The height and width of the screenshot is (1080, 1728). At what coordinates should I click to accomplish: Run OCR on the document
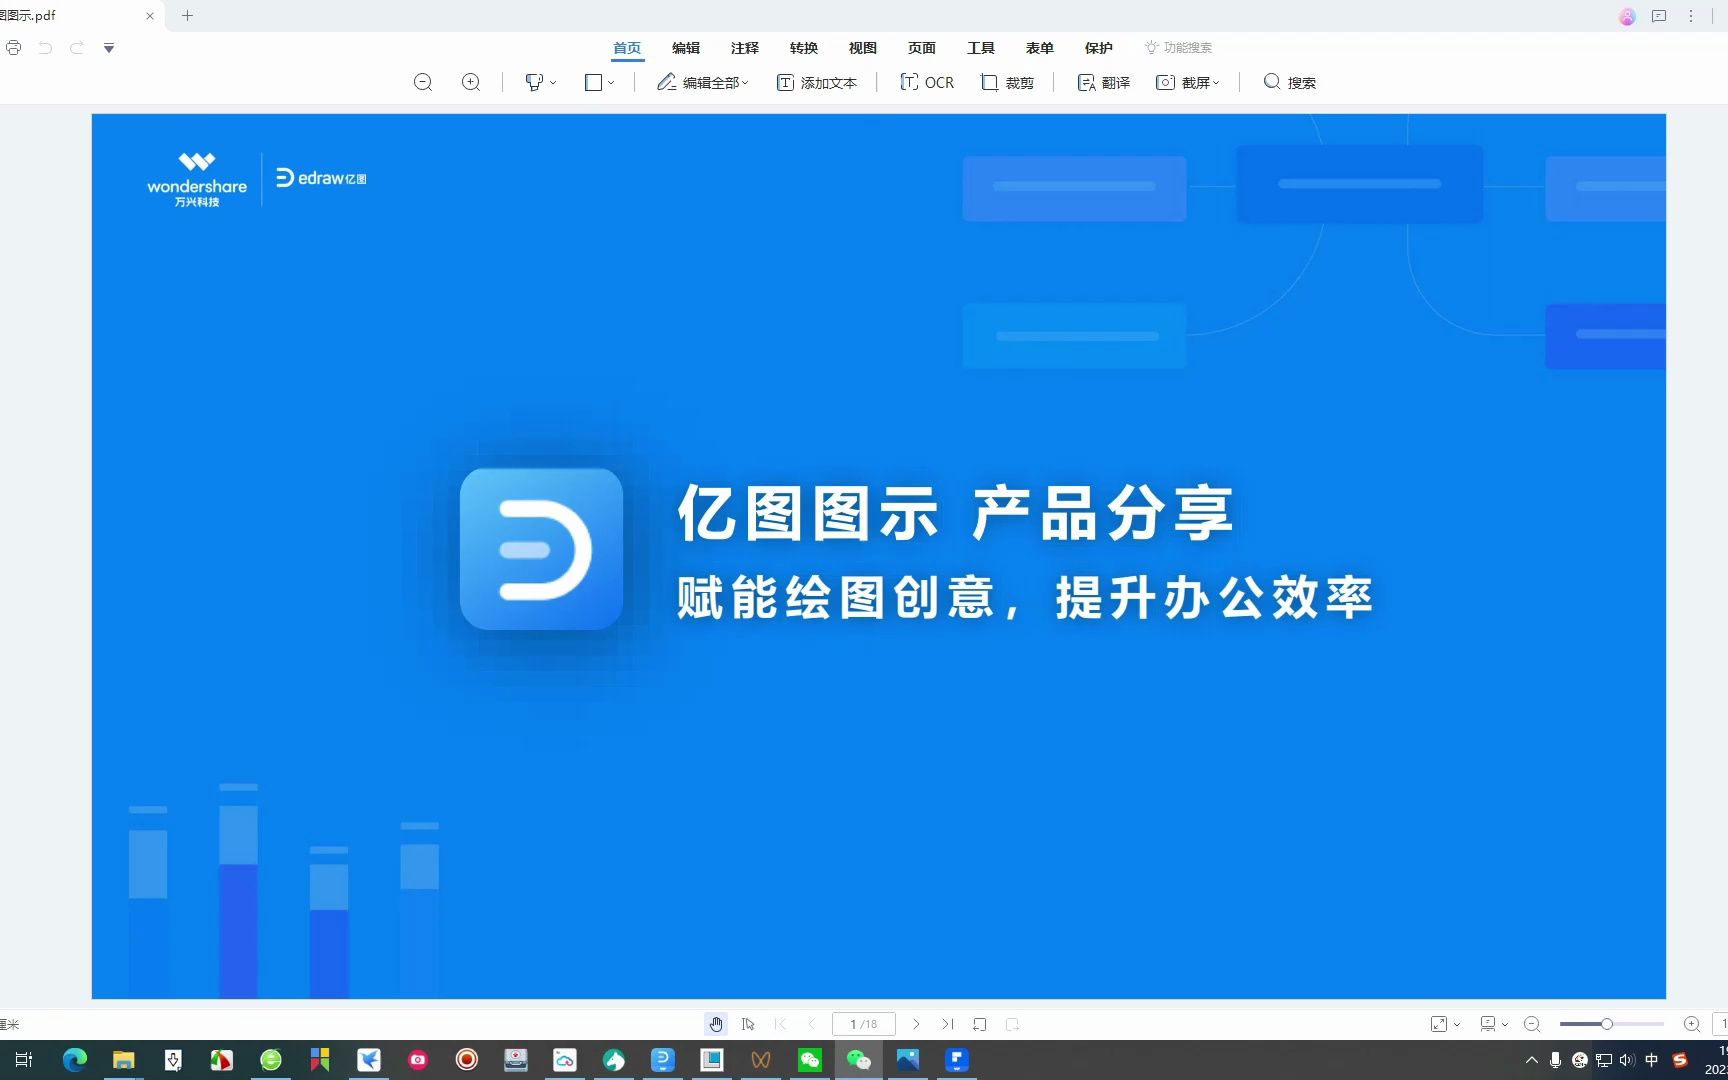click(x=927, y=82)
